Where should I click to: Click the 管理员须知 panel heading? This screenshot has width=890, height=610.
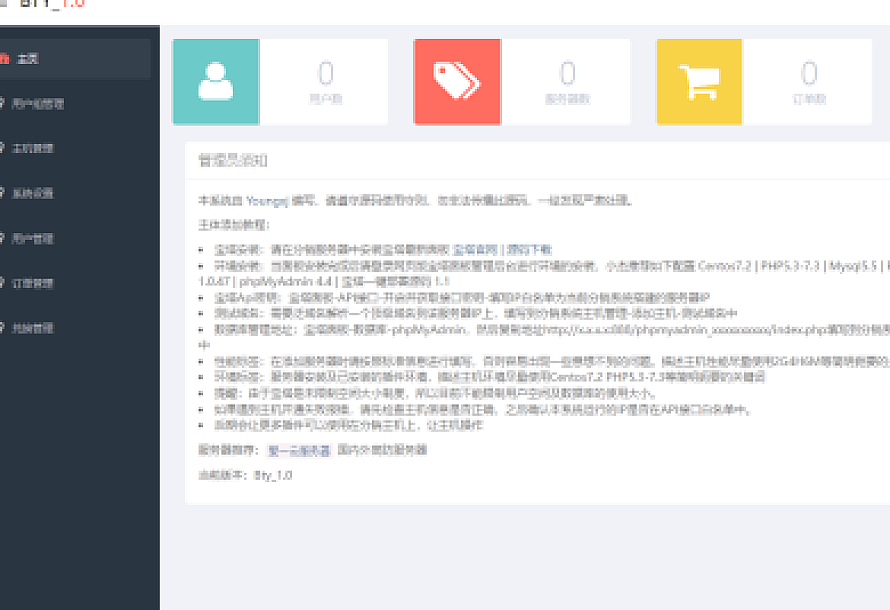[232, 160]
